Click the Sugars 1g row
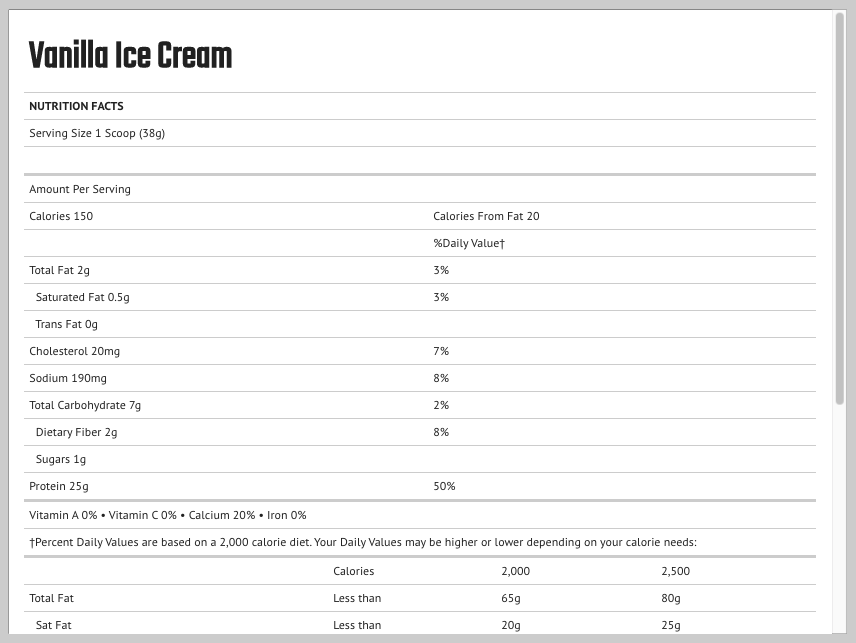856x643 pixels. (60, 459)
